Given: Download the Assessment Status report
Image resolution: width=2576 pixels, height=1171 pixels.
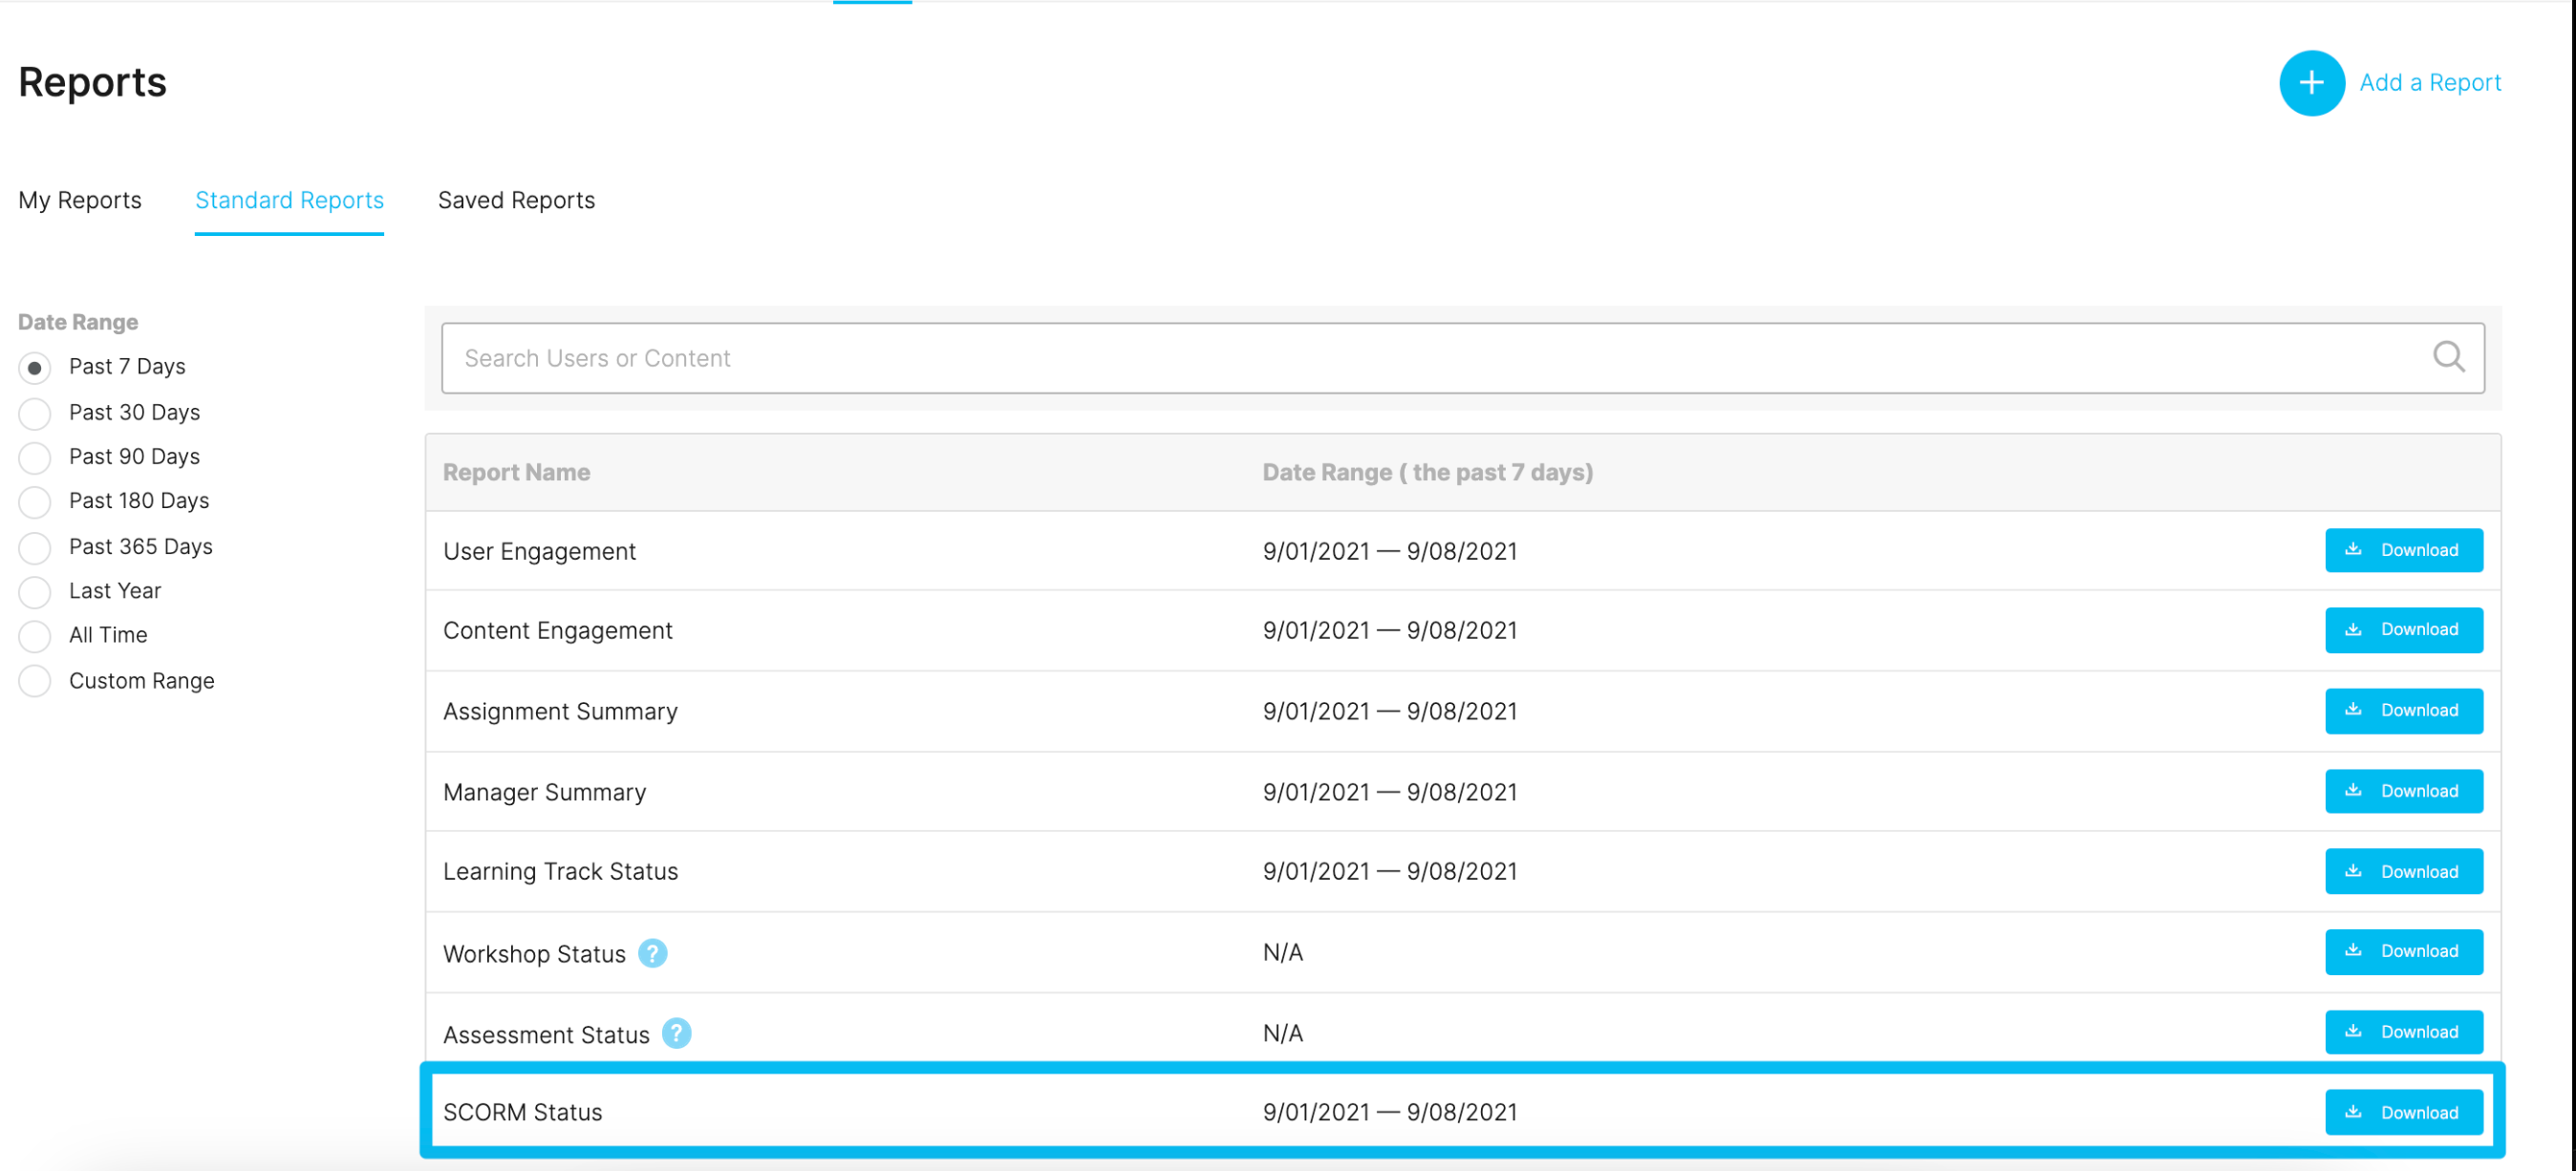Looking at the screenshot, I should coord(2403,1032).
